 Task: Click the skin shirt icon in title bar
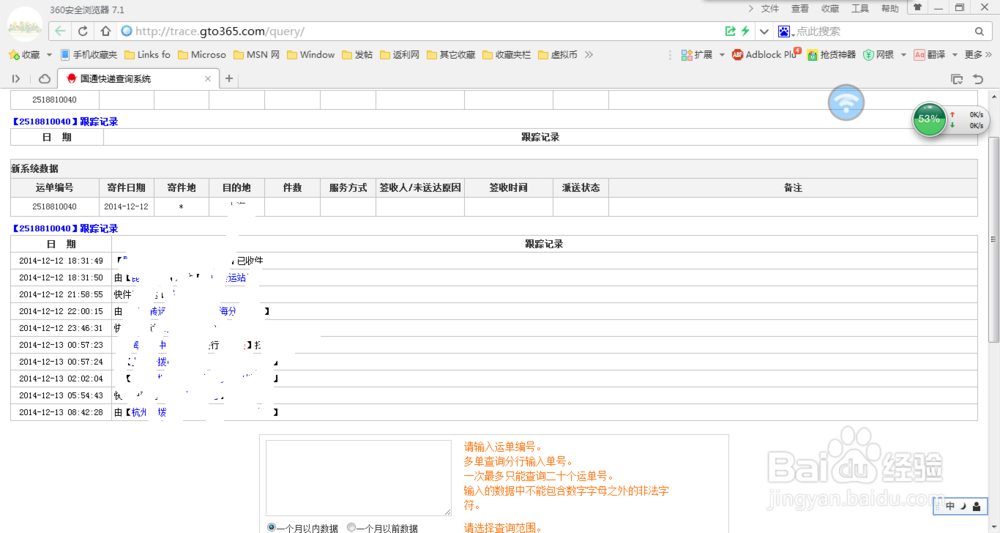(917, 8)
